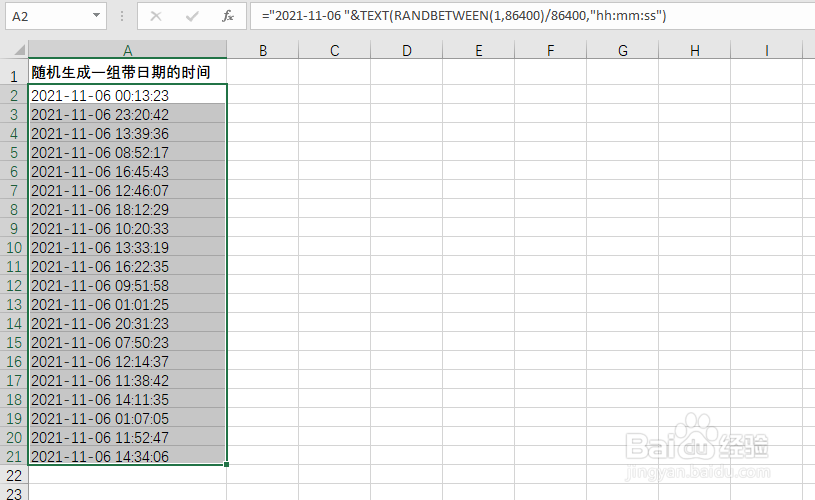This screenshot has width=815, height=500.
Task: Select column A header
Action: click(127, 50)
